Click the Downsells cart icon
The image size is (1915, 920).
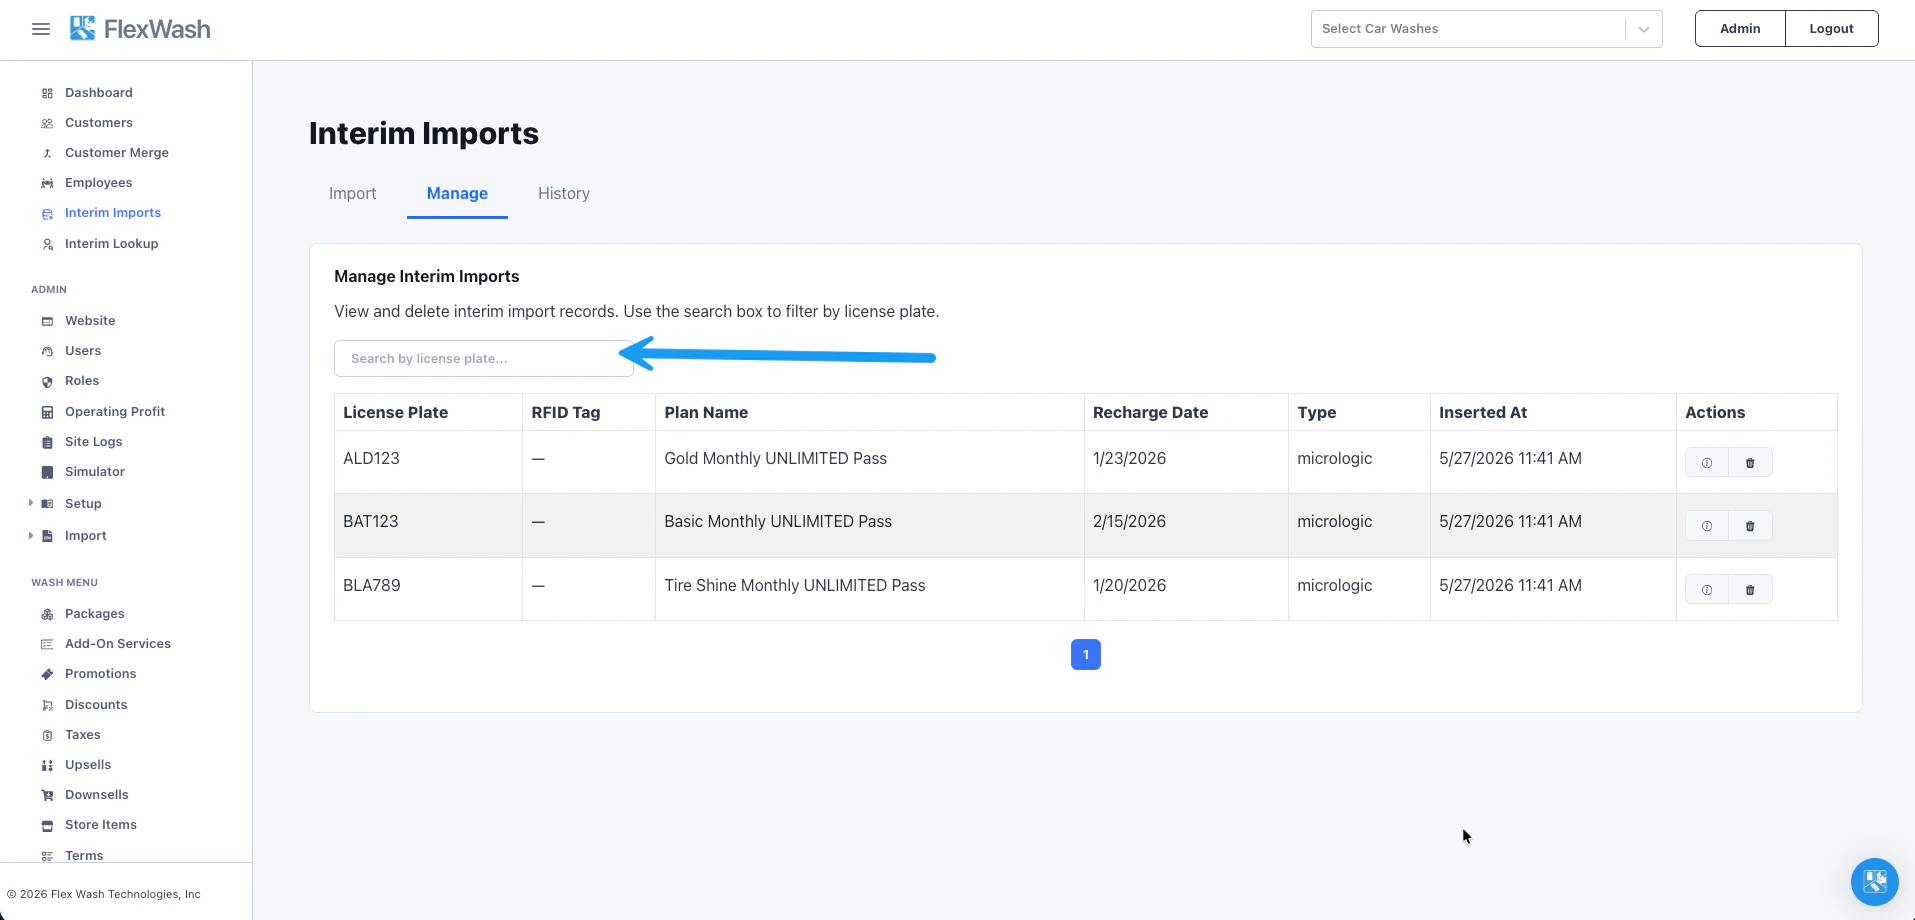click(47, 795)
